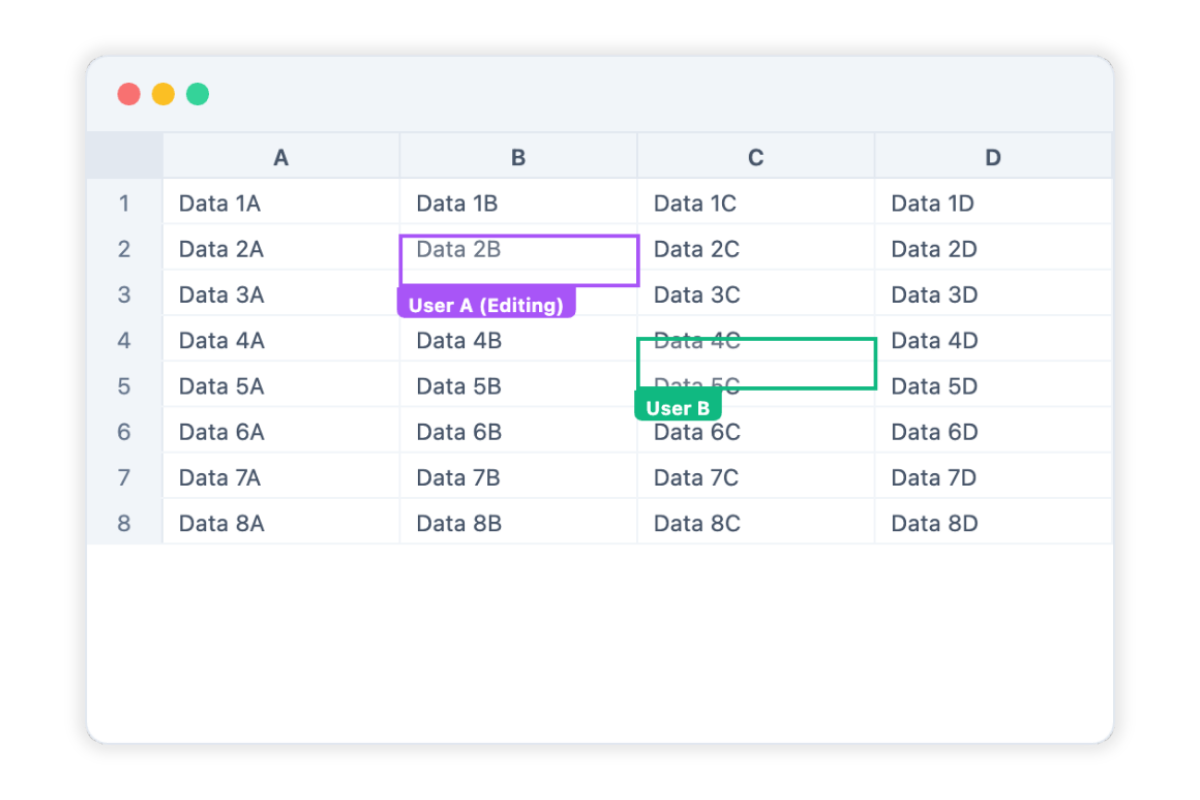Select row 1 header
Screen dimensions: 1200x800
point(125,203)
